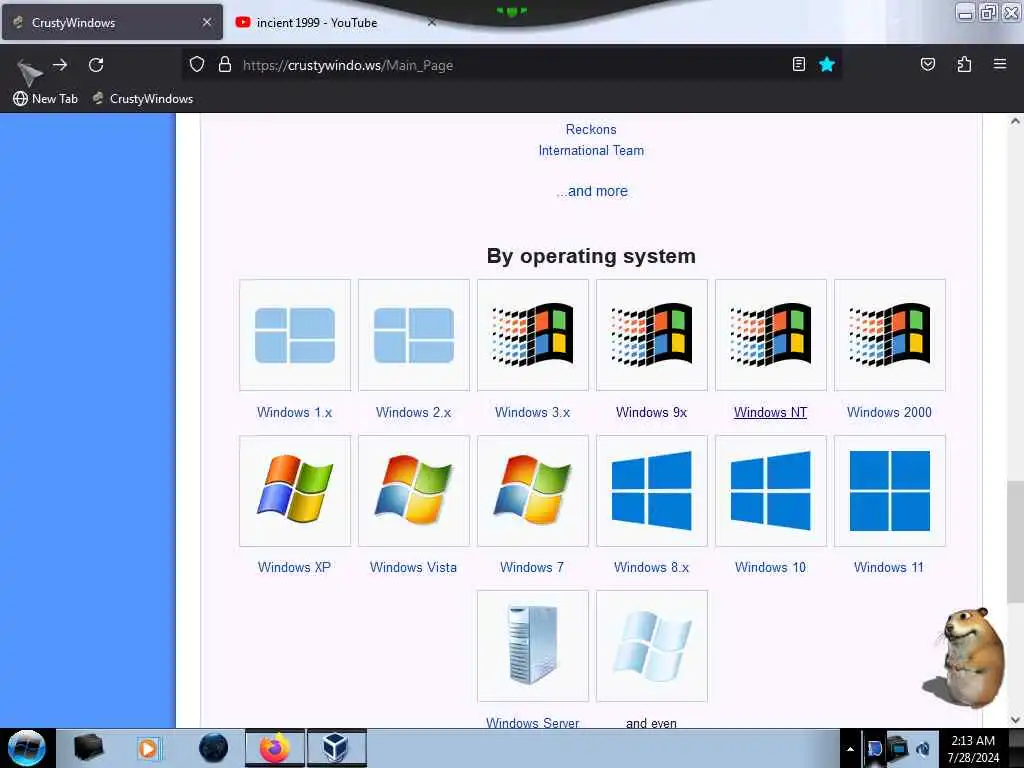Open the Windows XP text link
This screenshot has height=768, width=1024.
click(x=295, y=567)
